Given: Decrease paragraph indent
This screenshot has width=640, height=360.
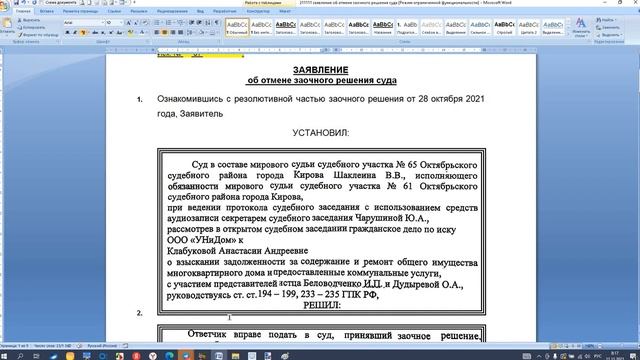Looking at the screenshot, I should pos(191,22).
